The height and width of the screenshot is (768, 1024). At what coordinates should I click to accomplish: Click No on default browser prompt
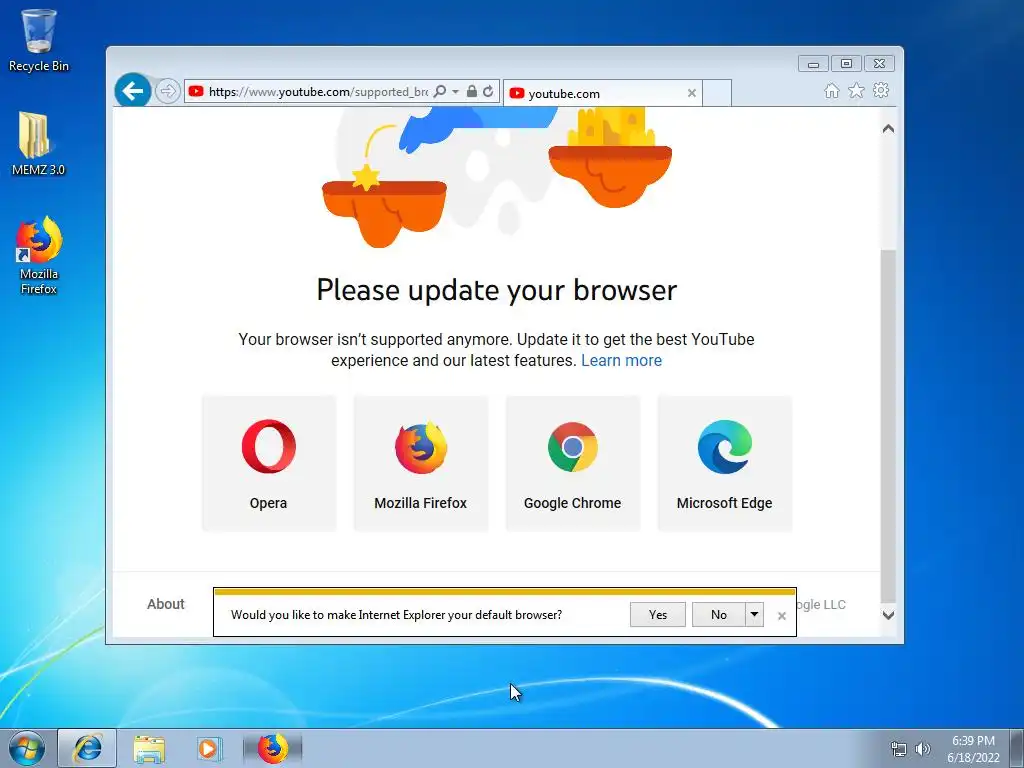click(x=718, y=615)
